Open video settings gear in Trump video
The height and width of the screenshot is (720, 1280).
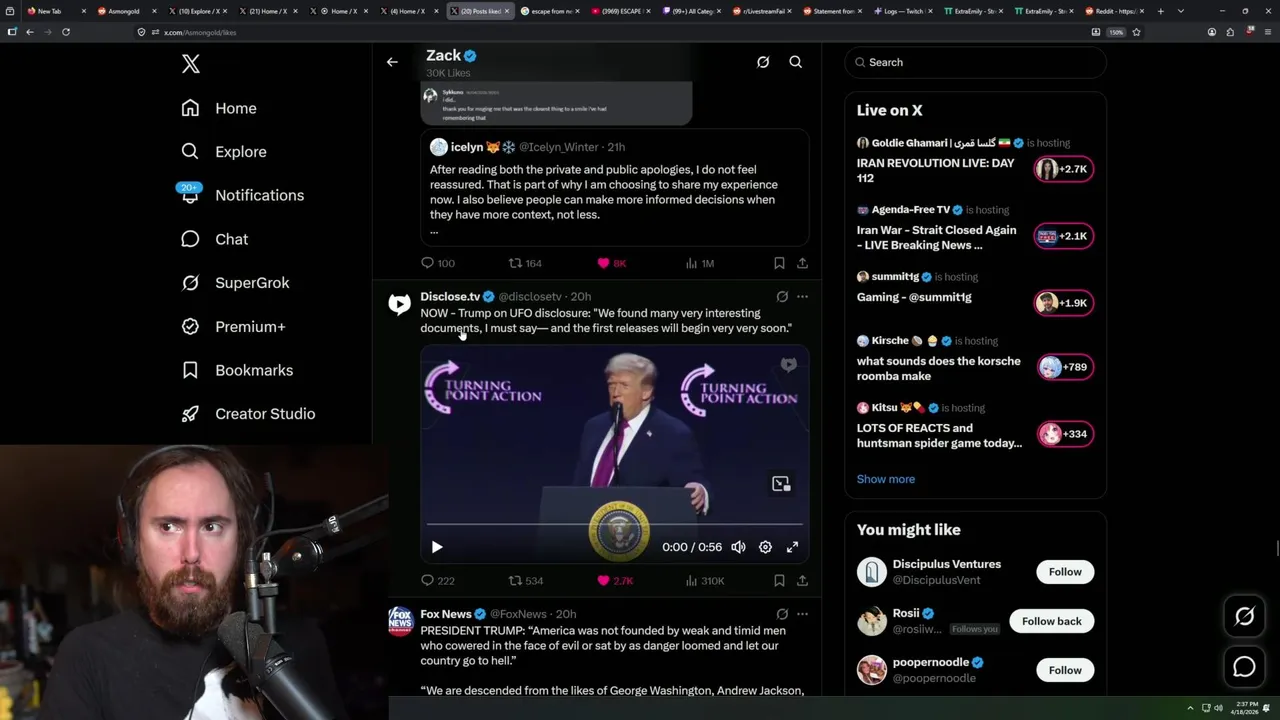(765, 547)
